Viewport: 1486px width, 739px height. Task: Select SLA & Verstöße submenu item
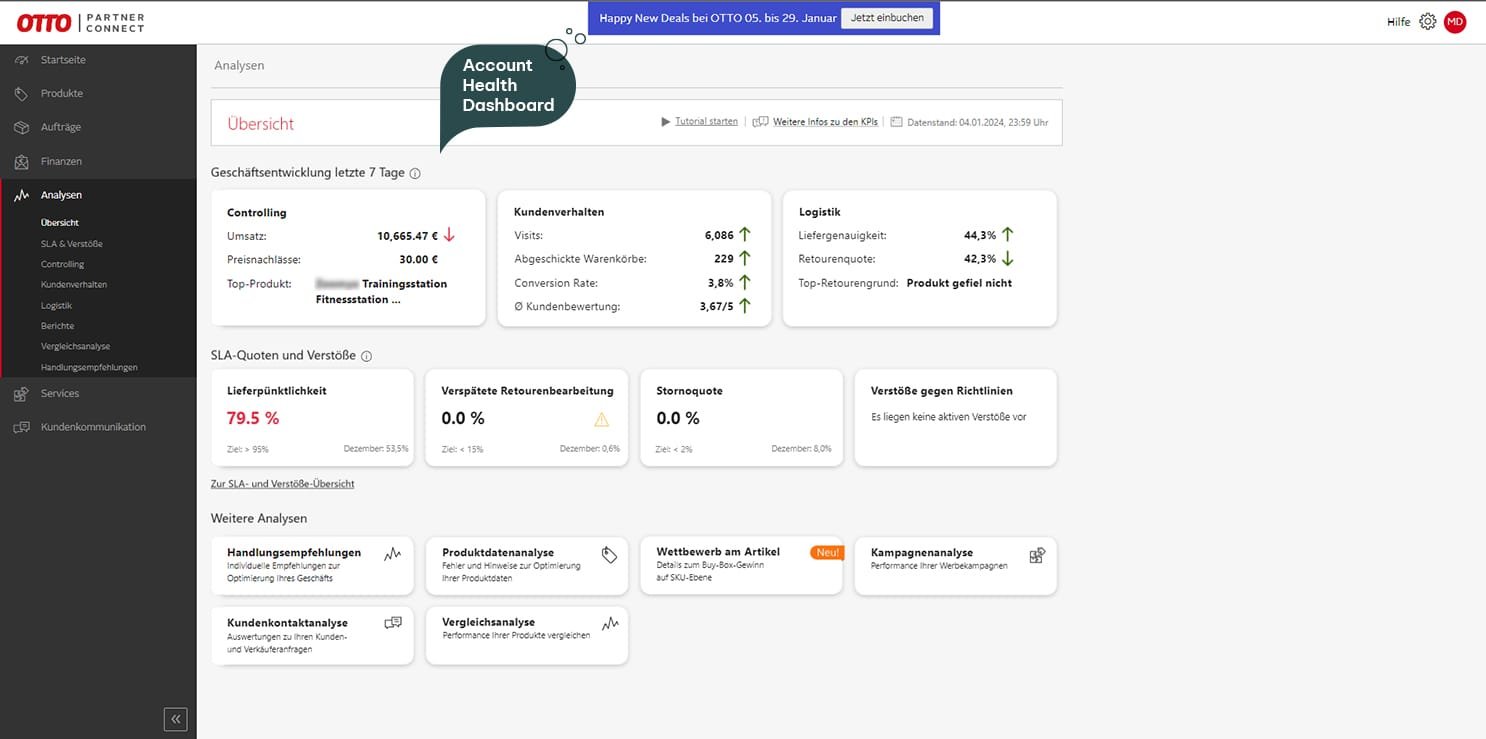71,244
